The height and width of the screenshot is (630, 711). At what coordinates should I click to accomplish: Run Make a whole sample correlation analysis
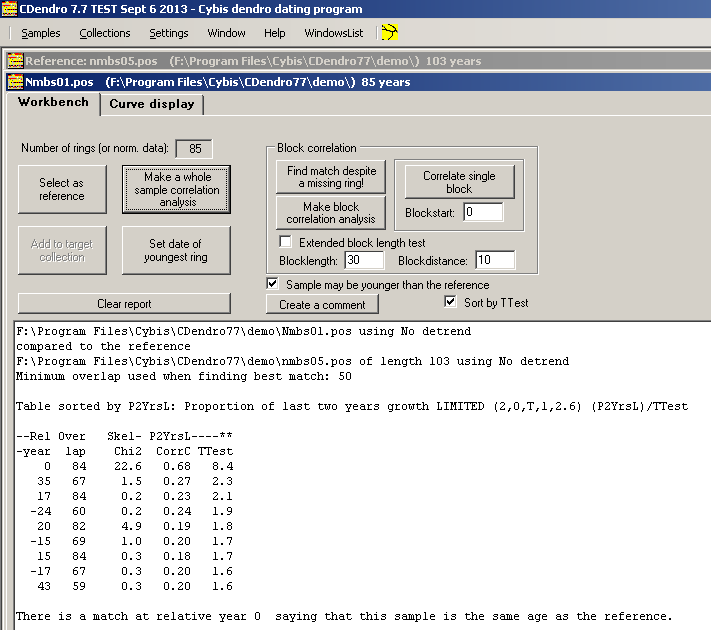click(177, 189)
